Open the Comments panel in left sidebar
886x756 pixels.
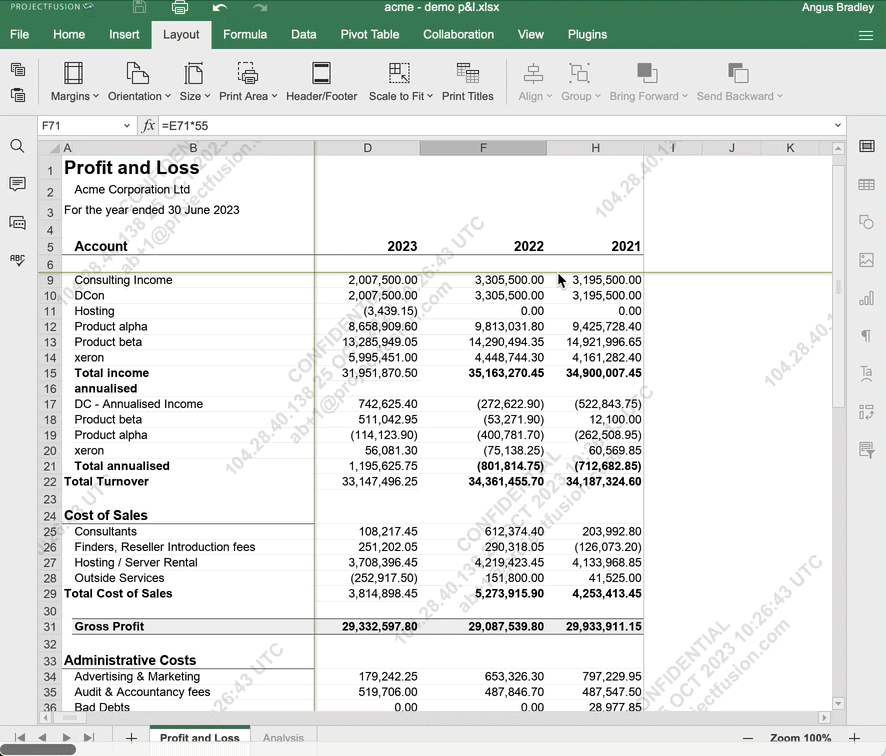17,184
